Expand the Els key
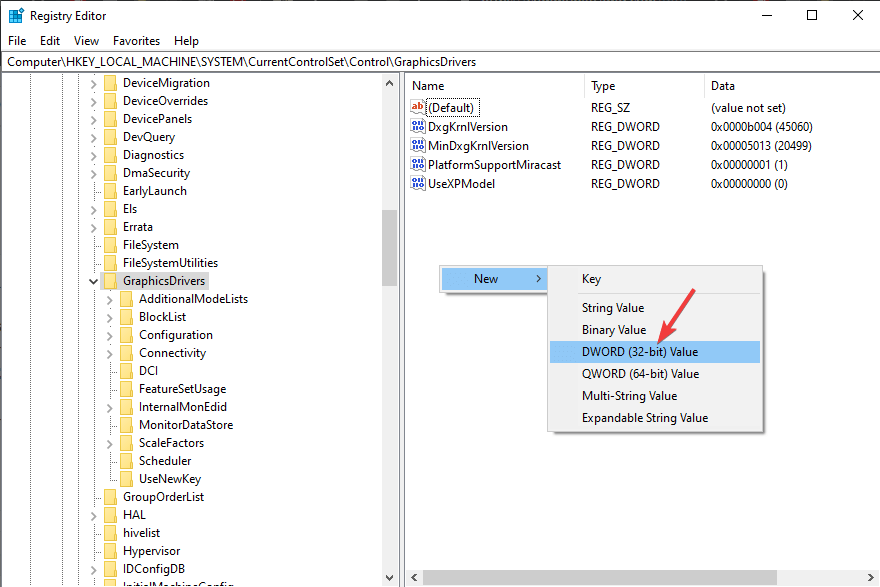 point(94,209)
